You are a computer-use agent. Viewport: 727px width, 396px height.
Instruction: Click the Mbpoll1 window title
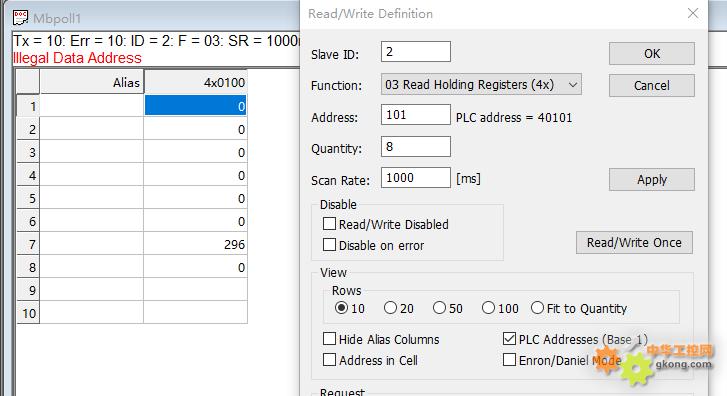tap(57, 19)
